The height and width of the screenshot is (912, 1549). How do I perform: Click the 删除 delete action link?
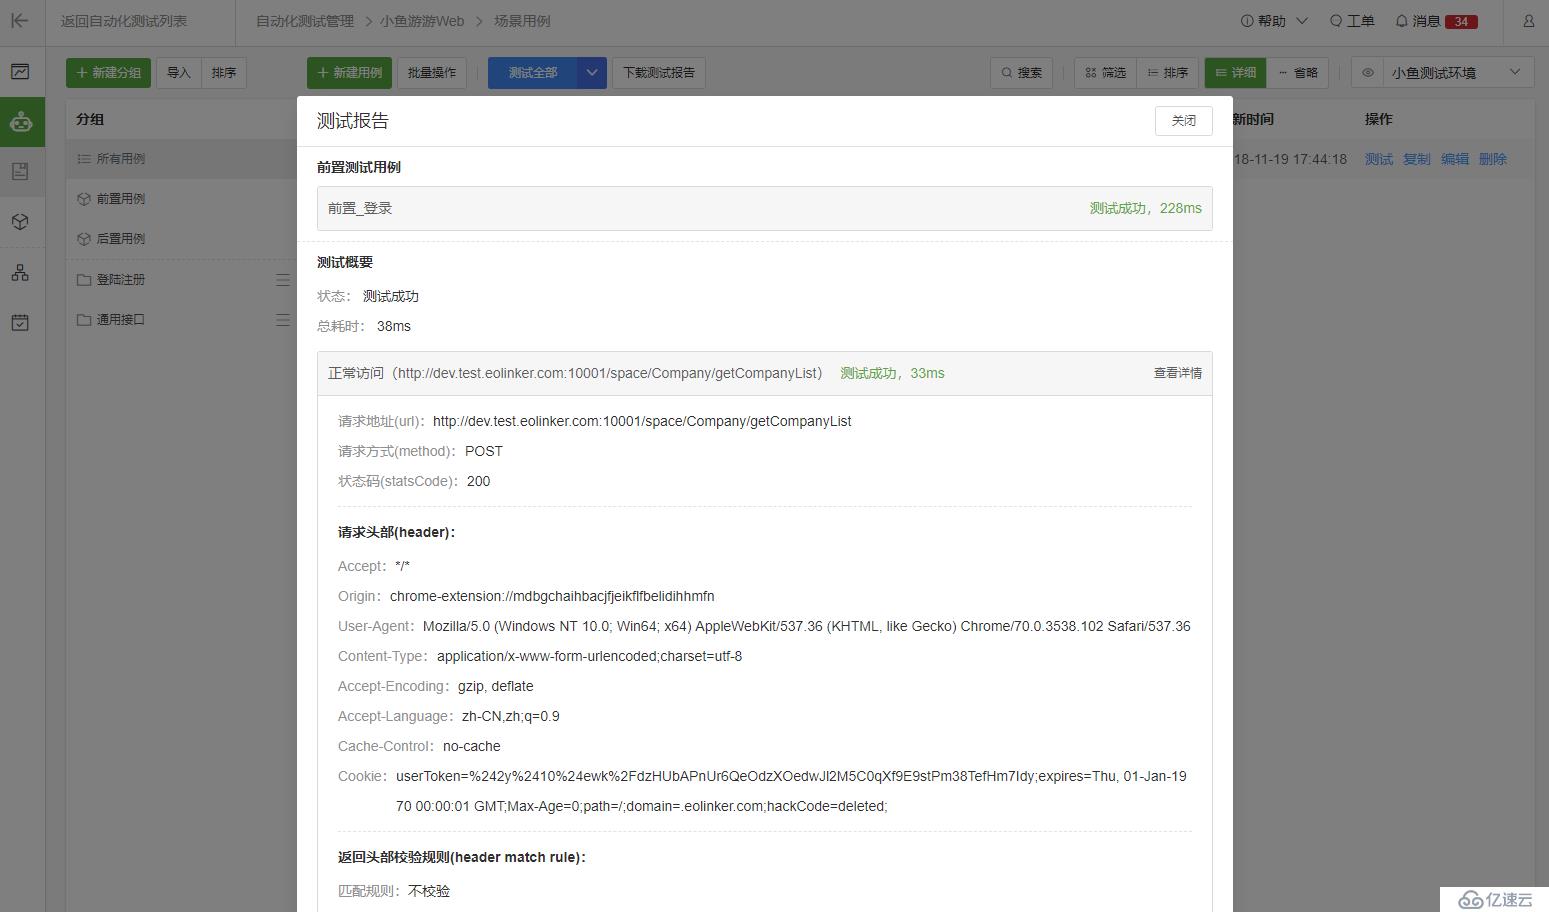click(x=1493, y=159)
